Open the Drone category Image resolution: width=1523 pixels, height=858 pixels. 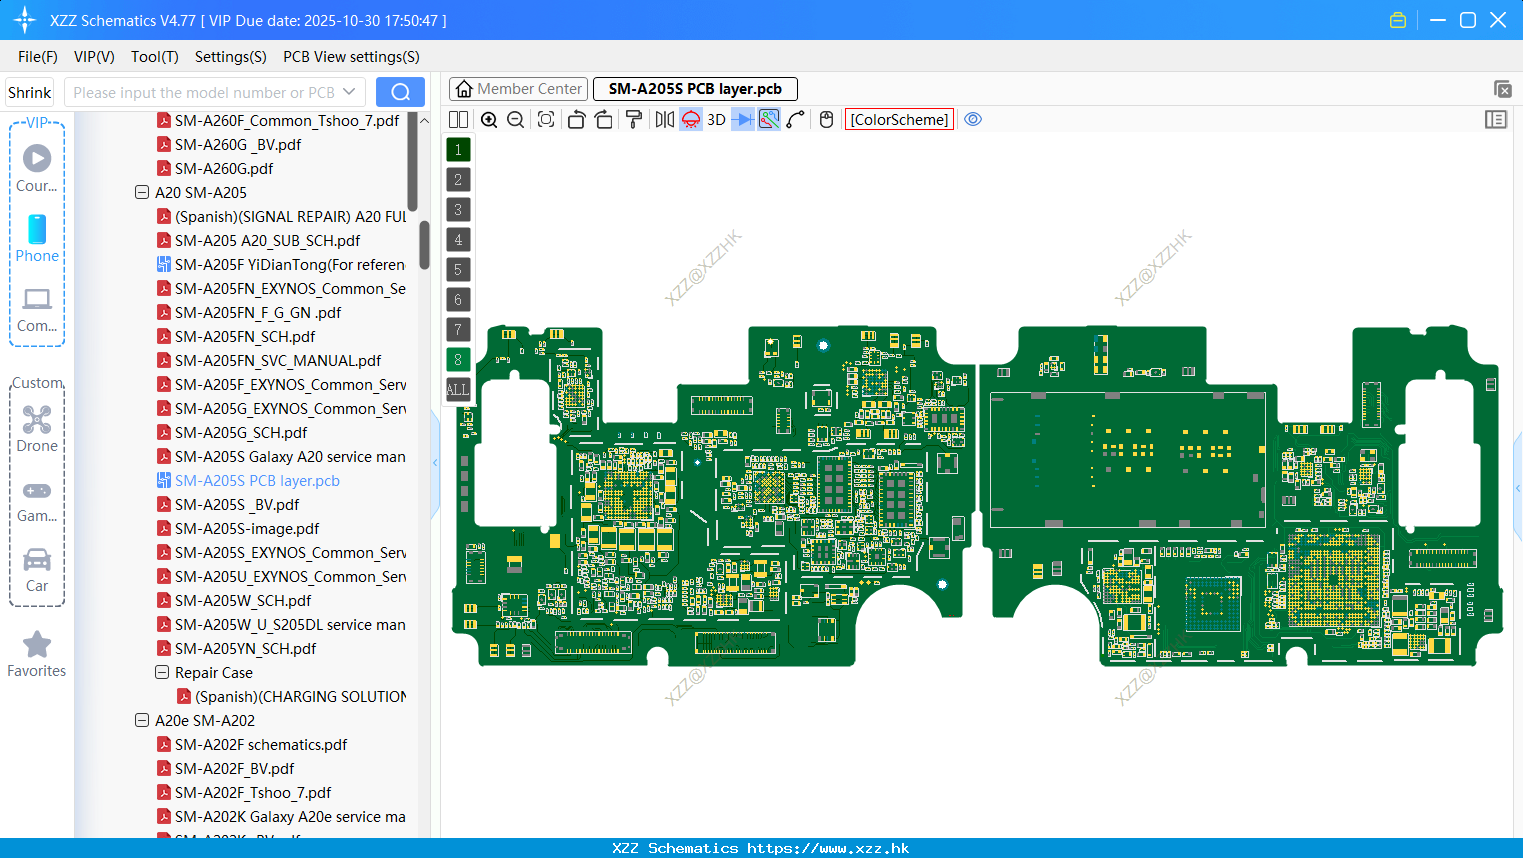[x=37, y=429]
